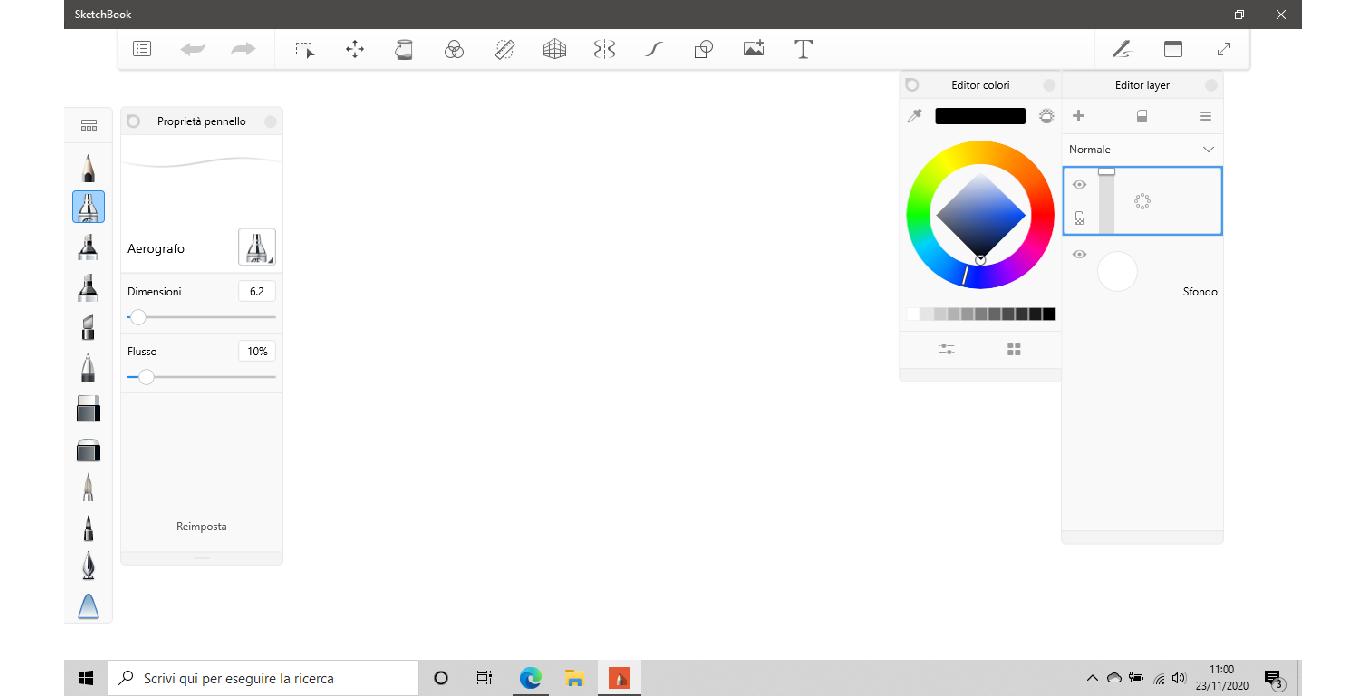
Task: Toggle visibility of the Sfondo layer
Action: (x=1079, y=254)
